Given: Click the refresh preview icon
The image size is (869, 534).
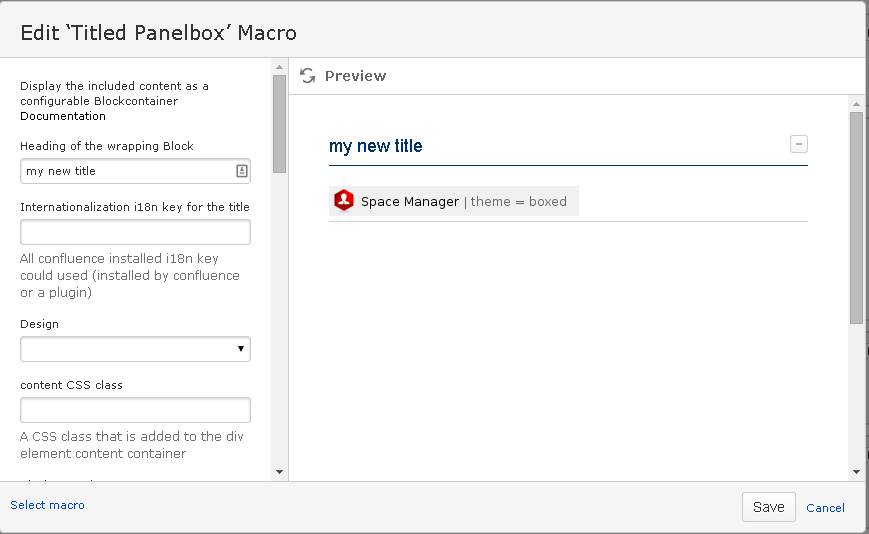Looking at the screenshot, I should (x=308, y=76).
